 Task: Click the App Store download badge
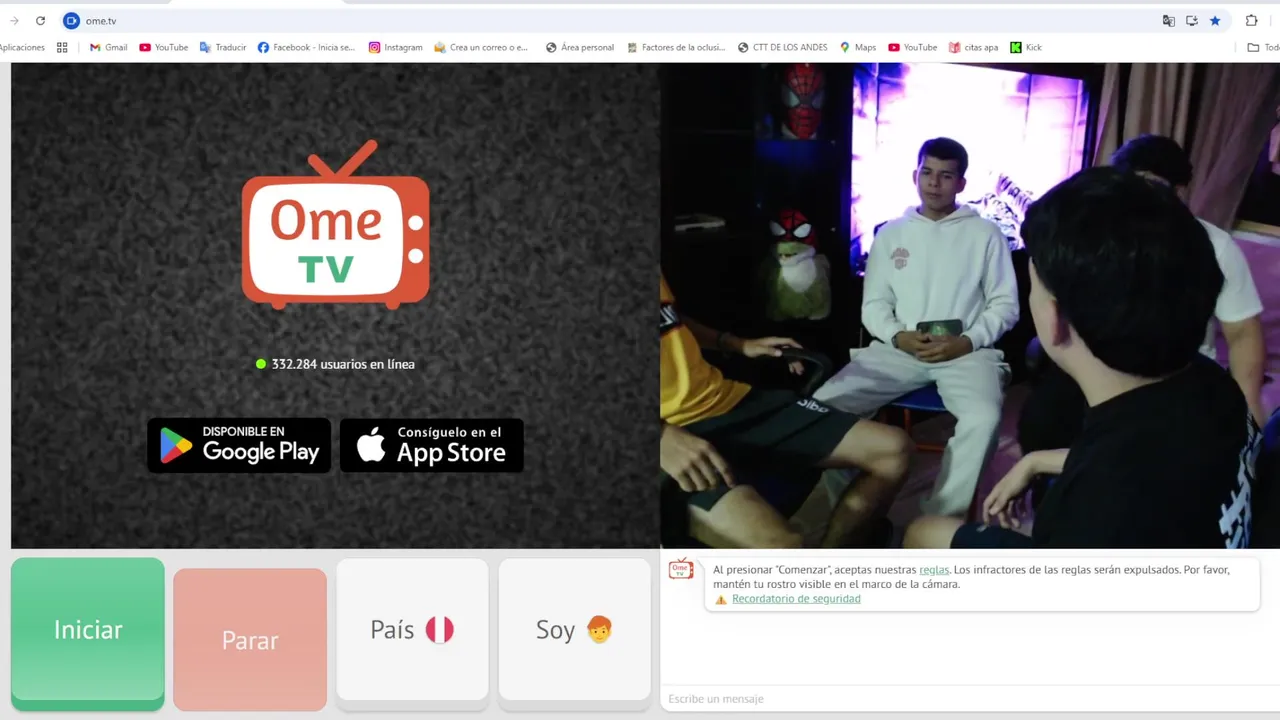click(432, 445)
